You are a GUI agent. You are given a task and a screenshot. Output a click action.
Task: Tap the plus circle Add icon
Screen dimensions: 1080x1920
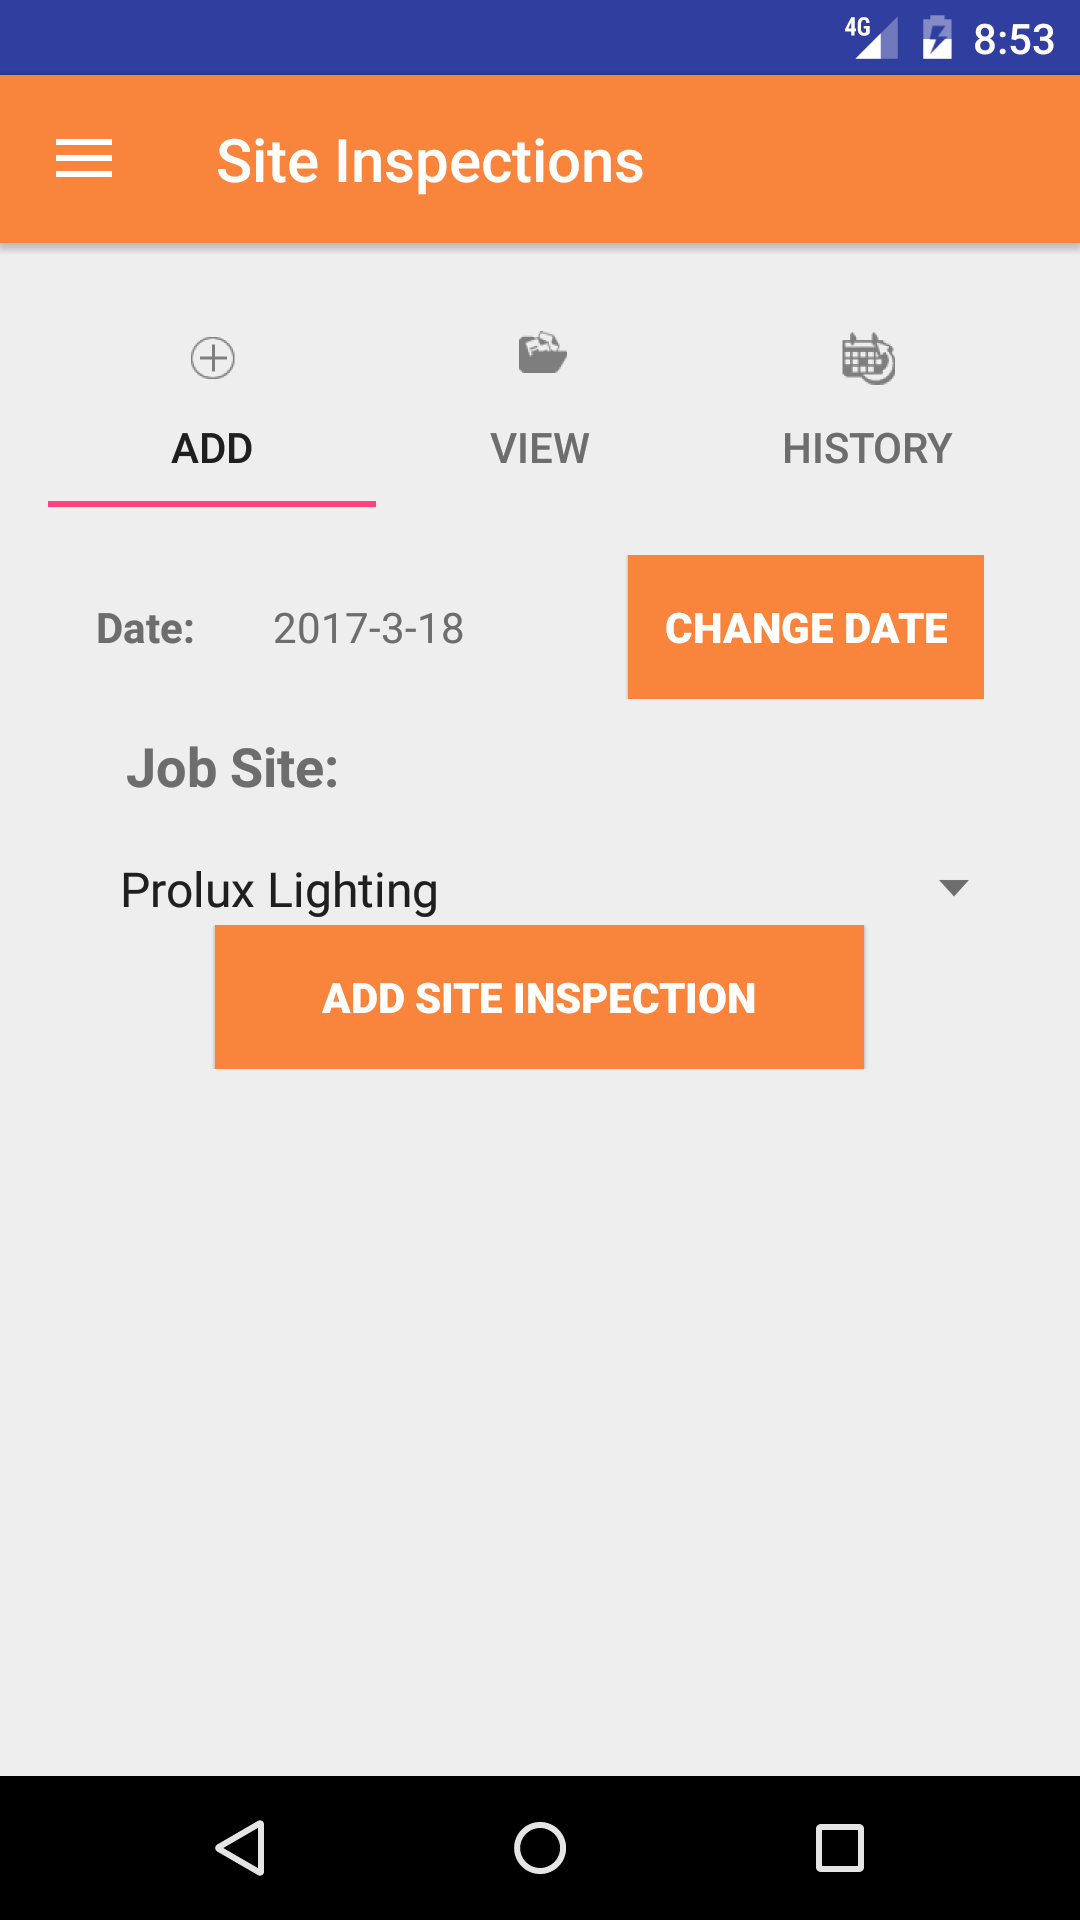212,358
